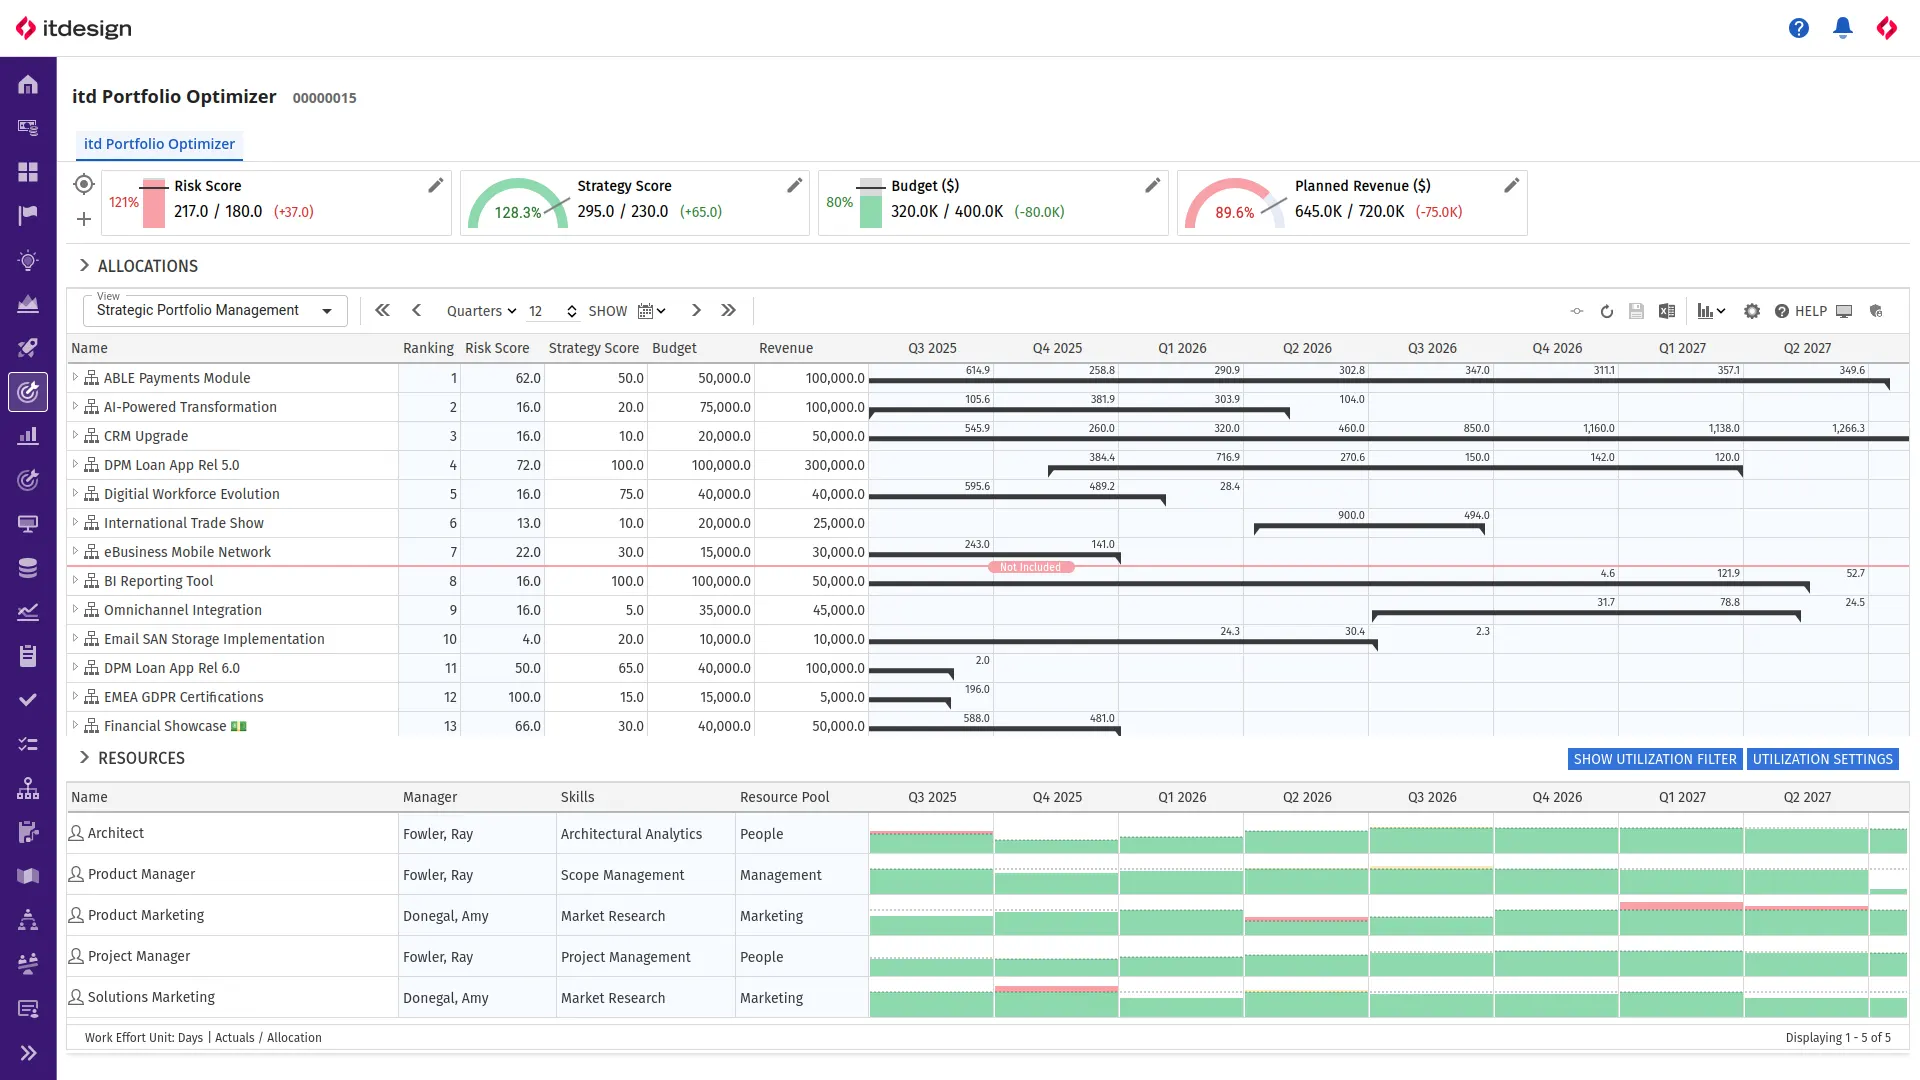Adjust the number of periods stepper

click(x=572, y=311)
